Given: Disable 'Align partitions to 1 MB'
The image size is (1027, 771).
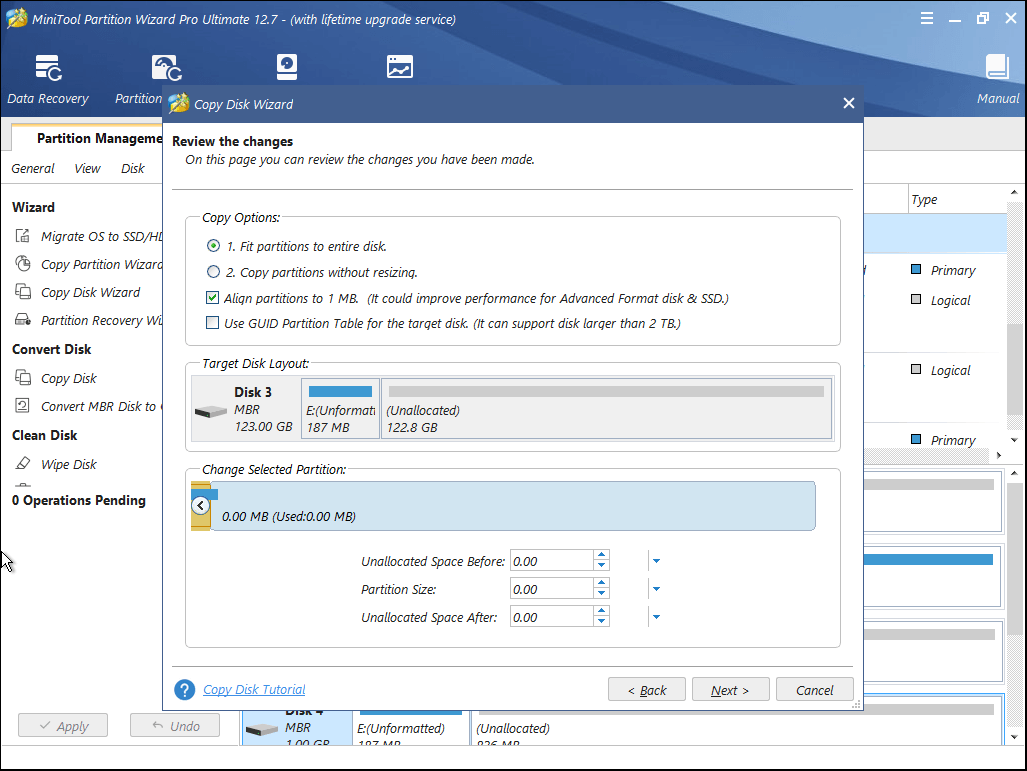Looking at the screenshot, I should [212, 297].
